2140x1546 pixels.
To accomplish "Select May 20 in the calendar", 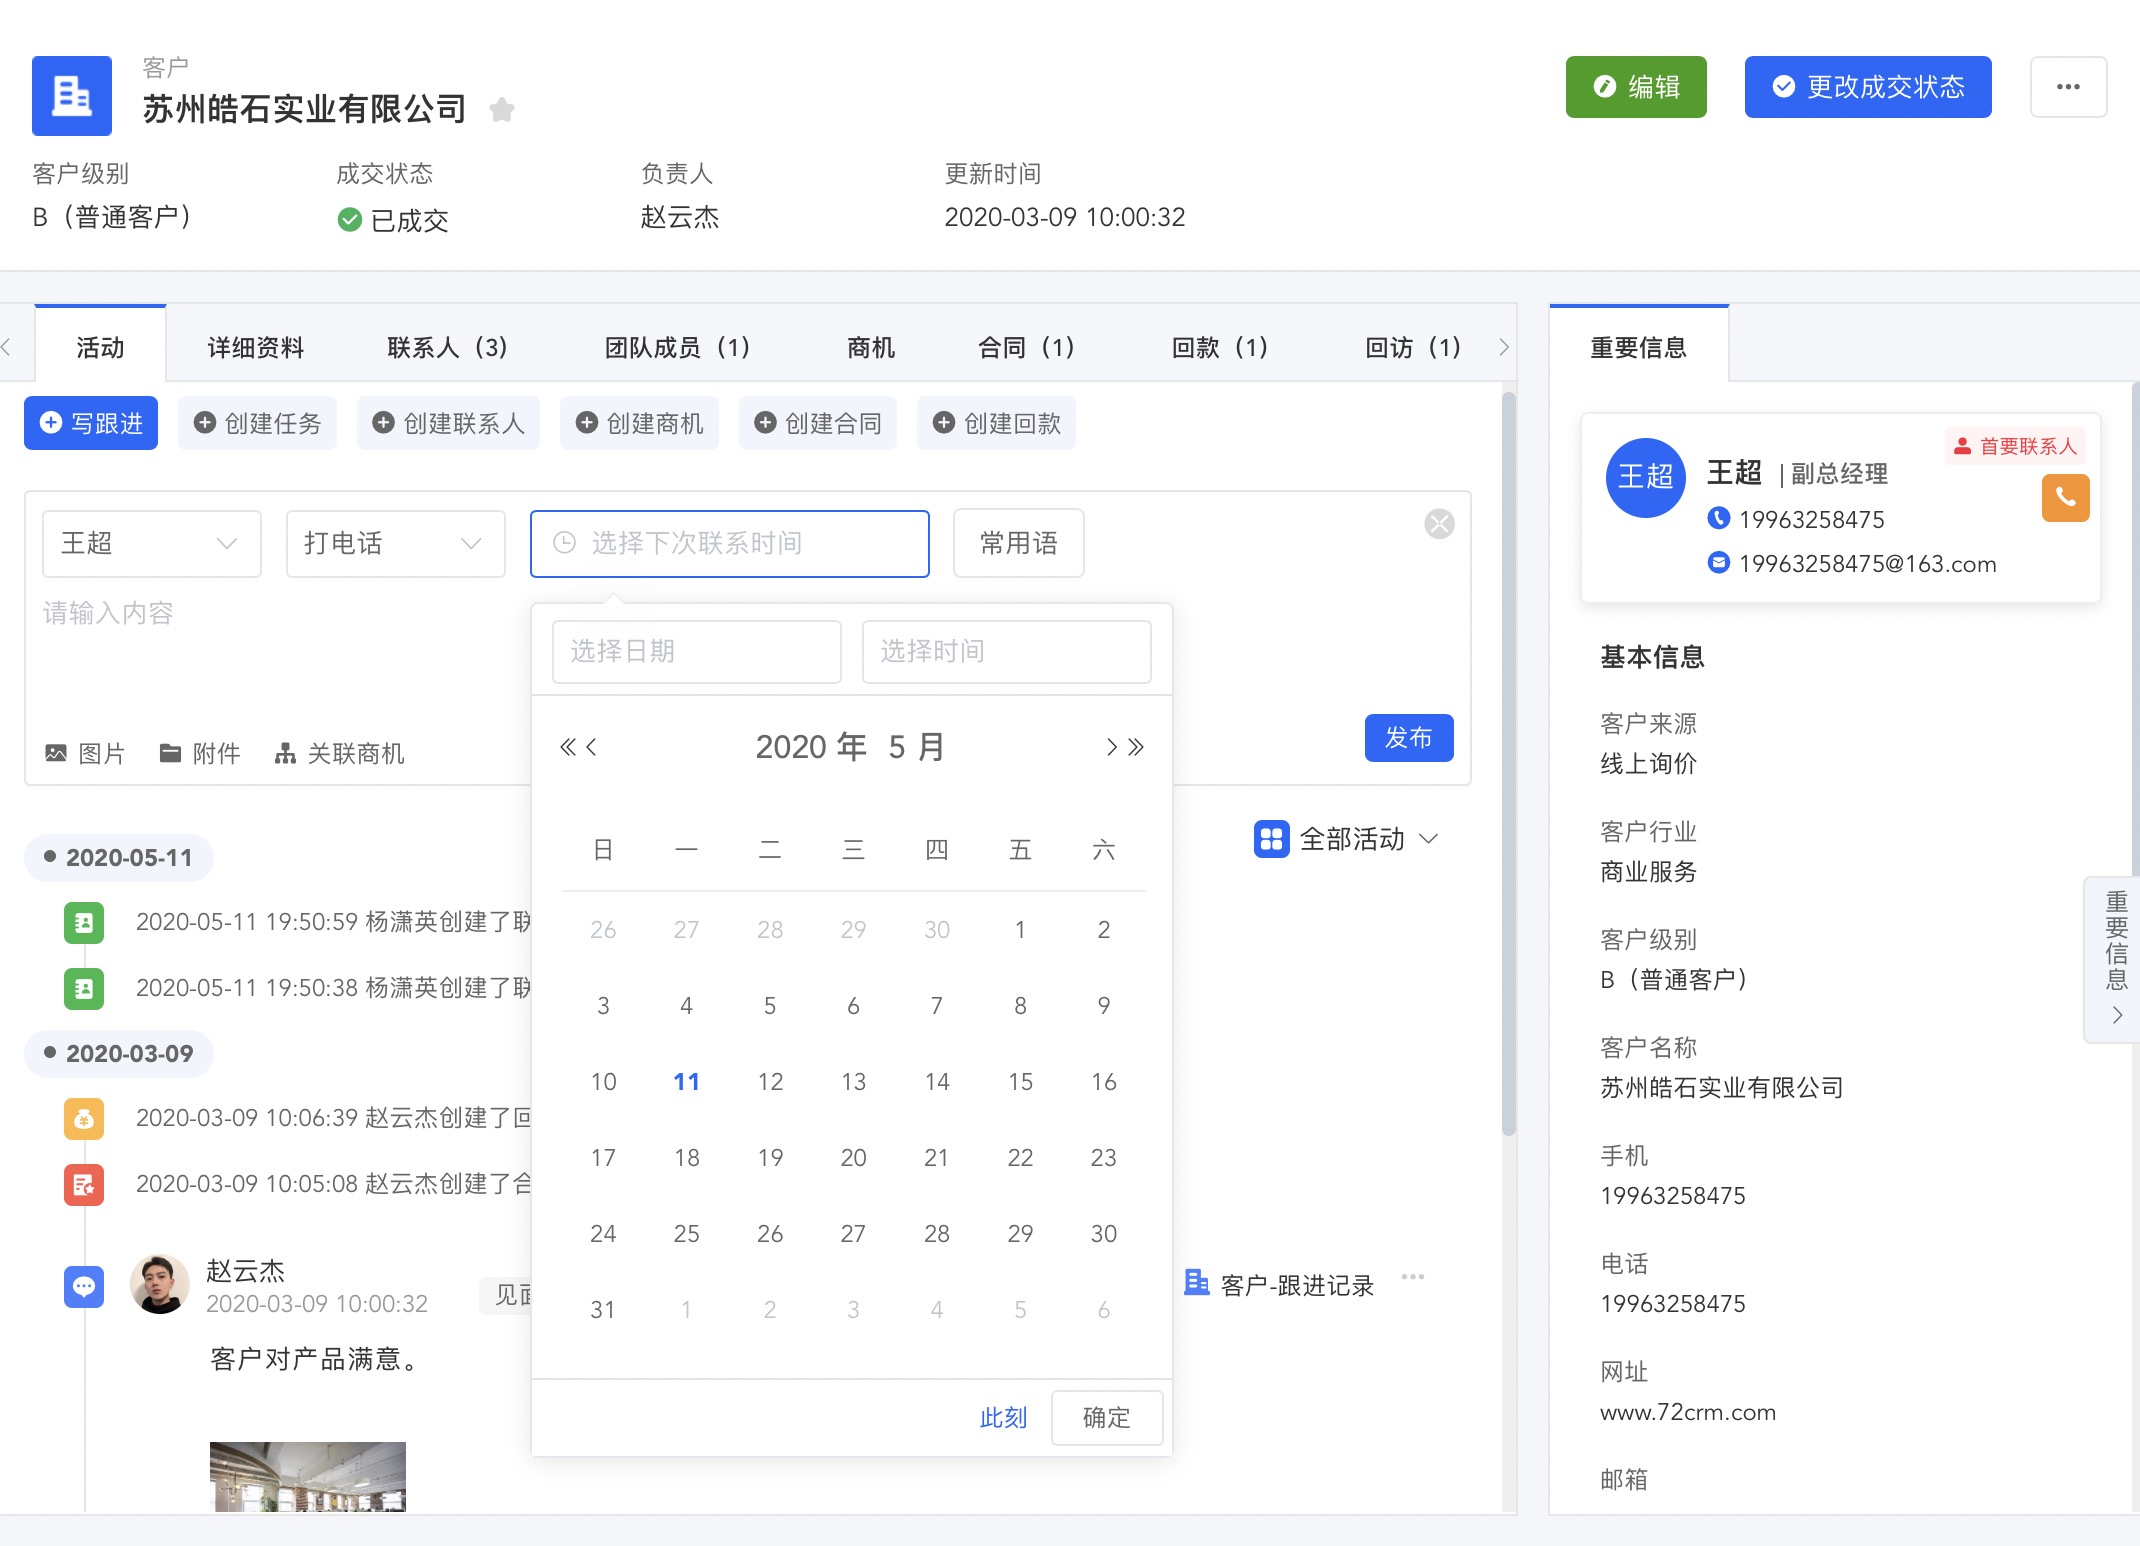I will tap(853, 1157).
